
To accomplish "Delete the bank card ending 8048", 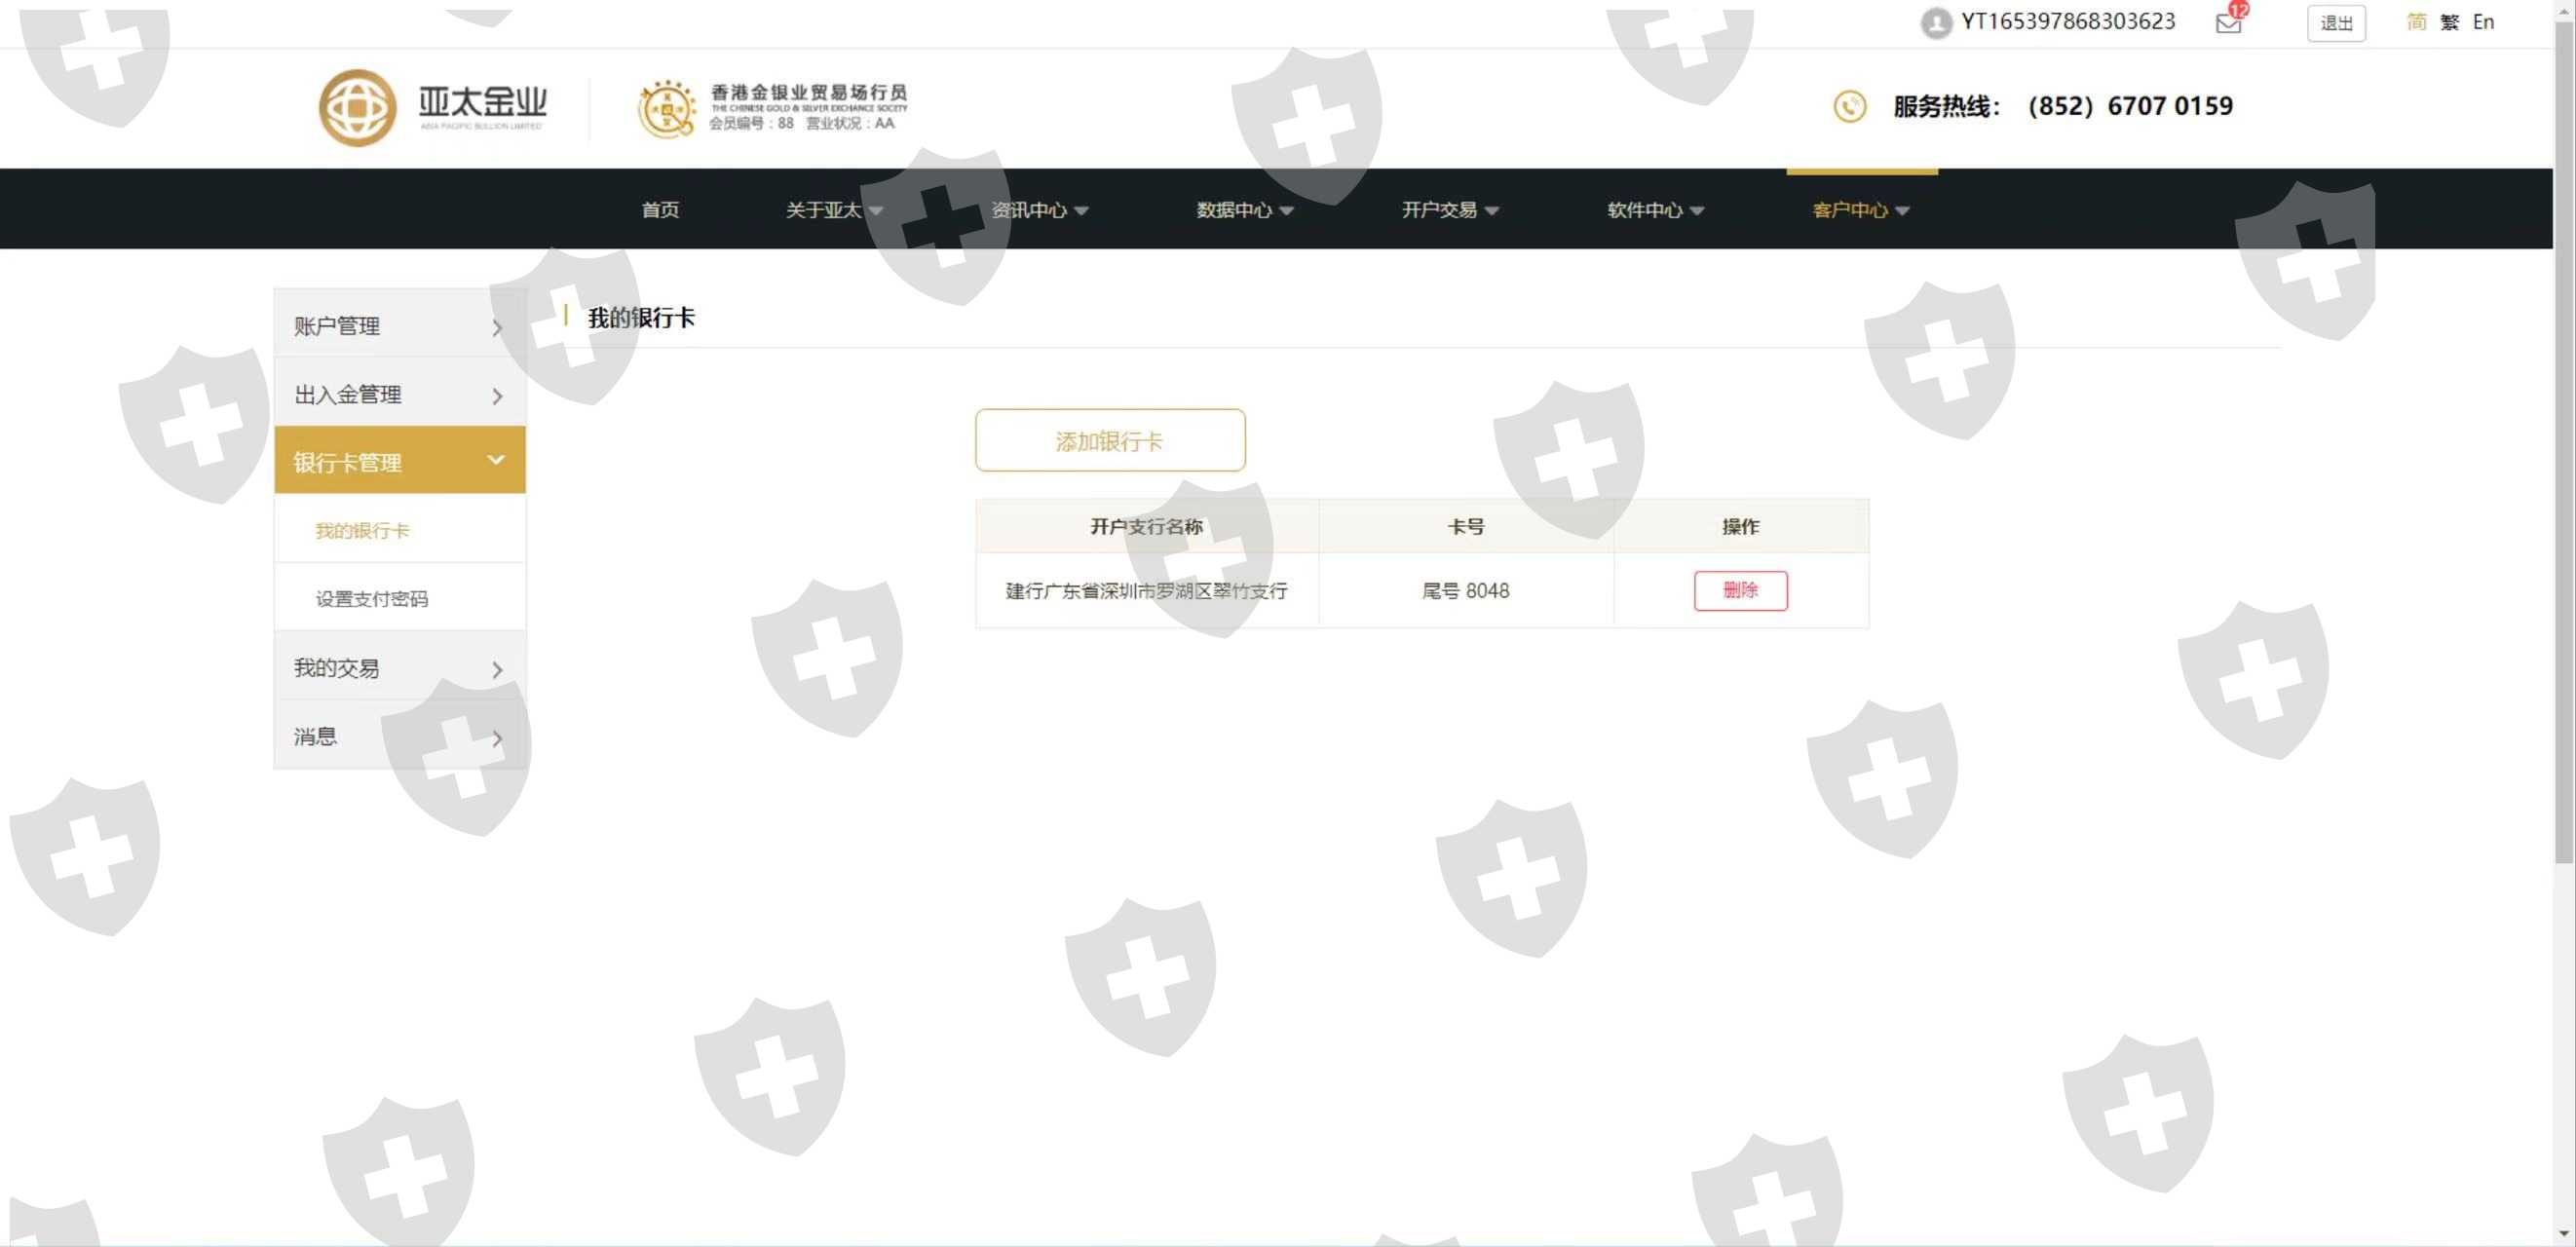I will (x=1740, y=590).
